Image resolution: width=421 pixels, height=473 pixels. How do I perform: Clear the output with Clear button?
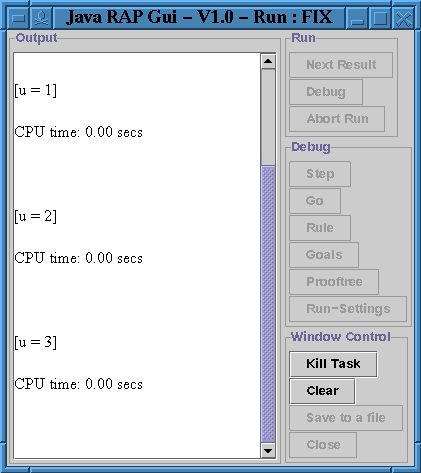pos(322,391)
